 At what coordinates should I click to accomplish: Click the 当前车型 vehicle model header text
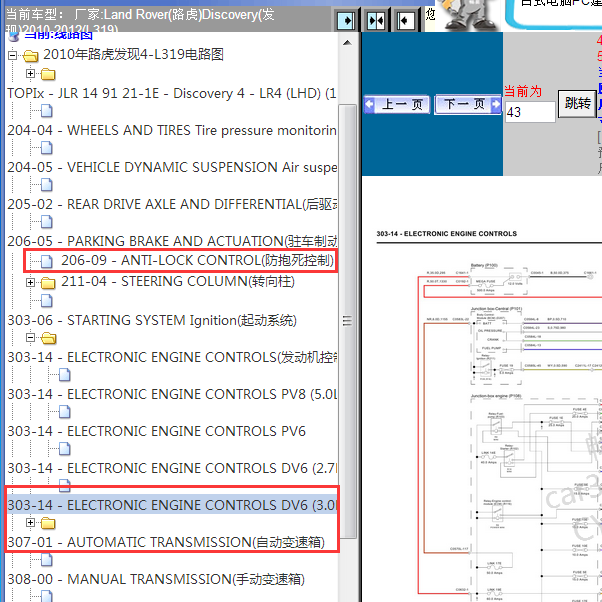pyautogui.click(x=141, y=19)
